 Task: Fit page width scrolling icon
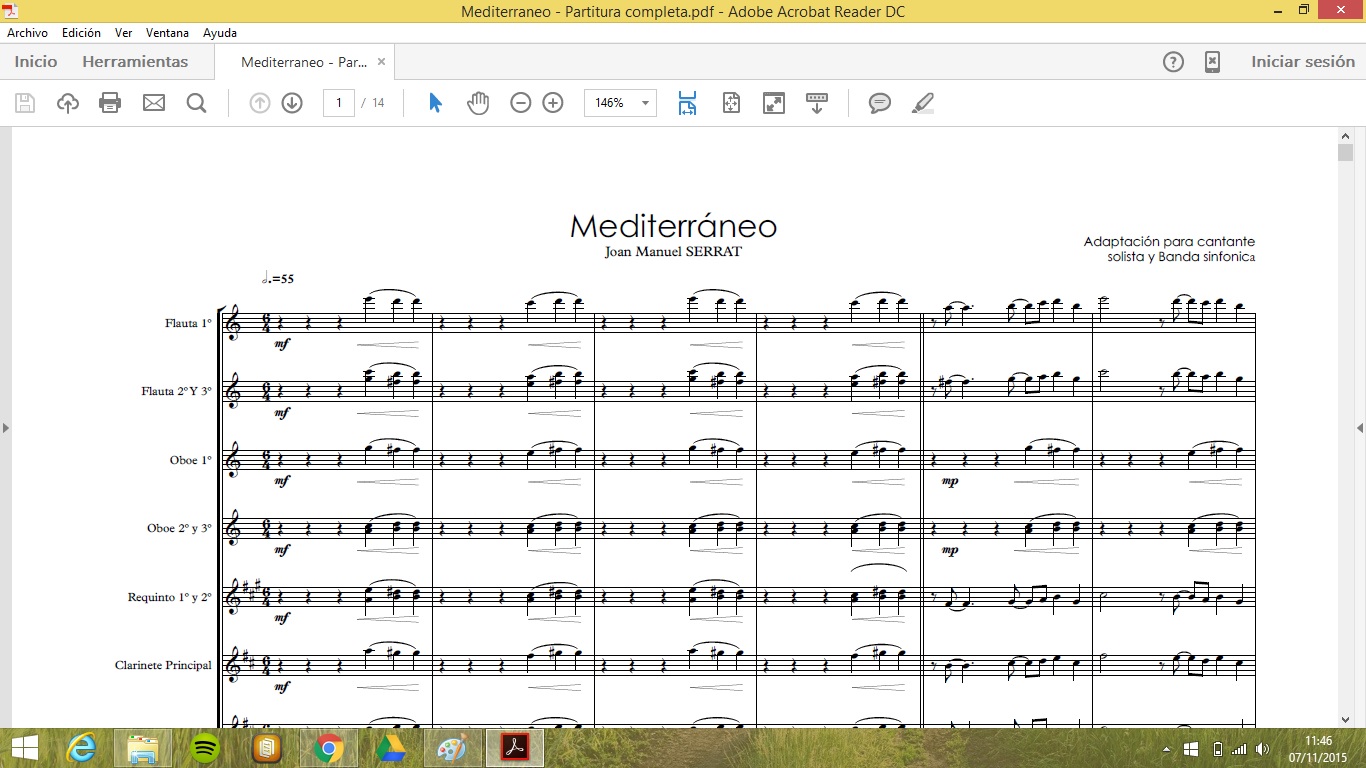(x=687, y=103)
